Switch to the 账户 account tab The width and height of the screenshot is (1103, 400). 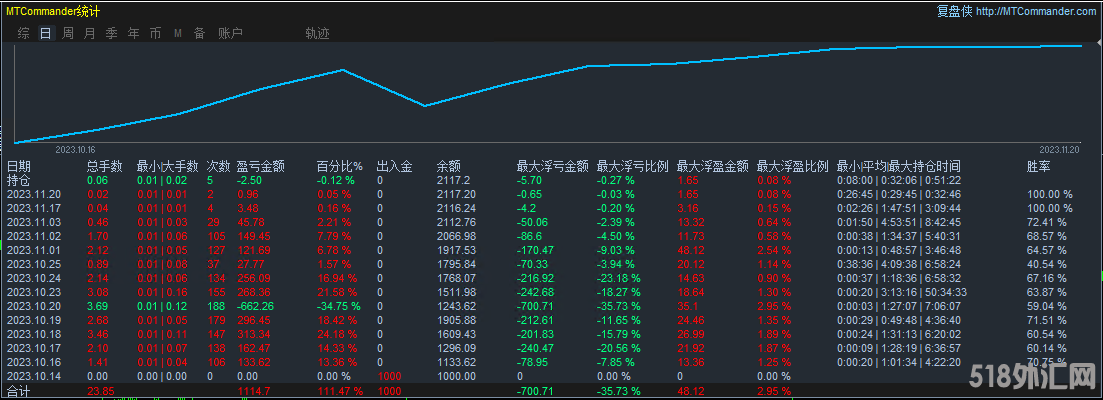(x=230, y=33)
